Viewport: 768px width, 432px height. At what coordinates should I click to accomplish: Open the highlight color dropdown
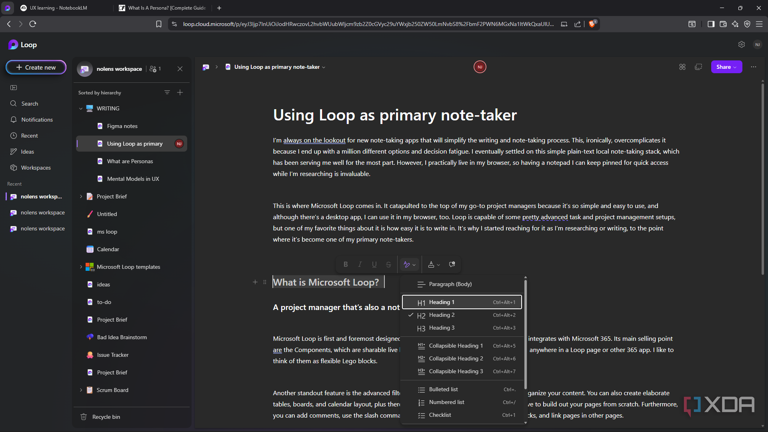coord(433,264)
